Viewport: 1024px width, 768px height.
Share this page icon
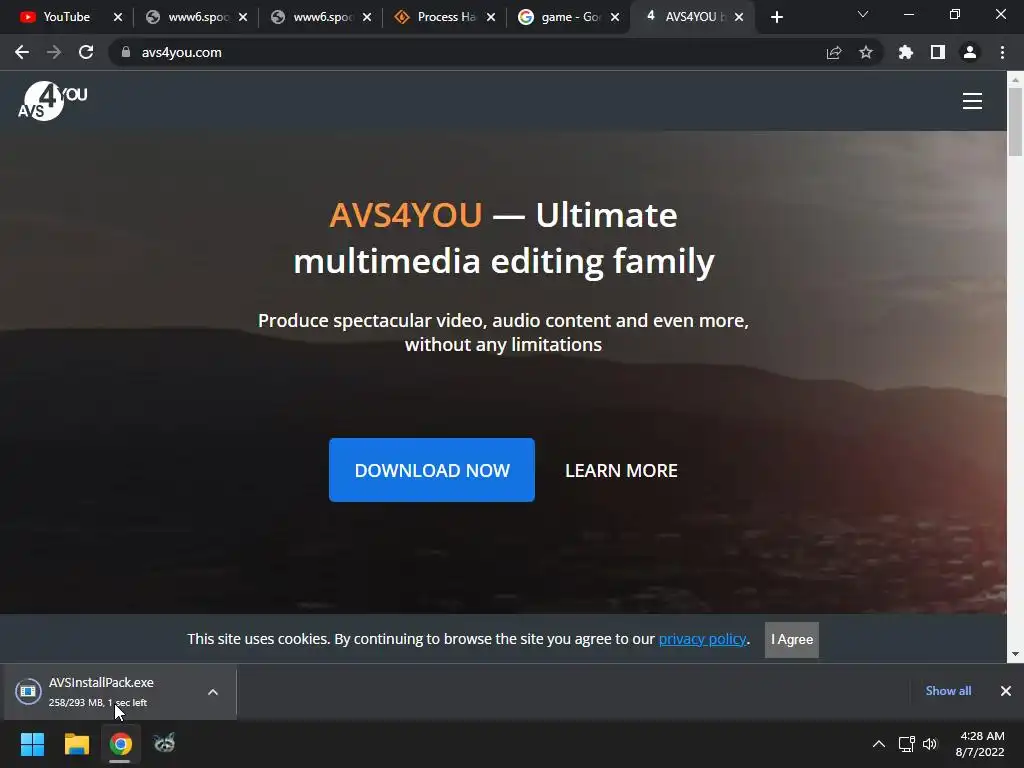point(834,52)
